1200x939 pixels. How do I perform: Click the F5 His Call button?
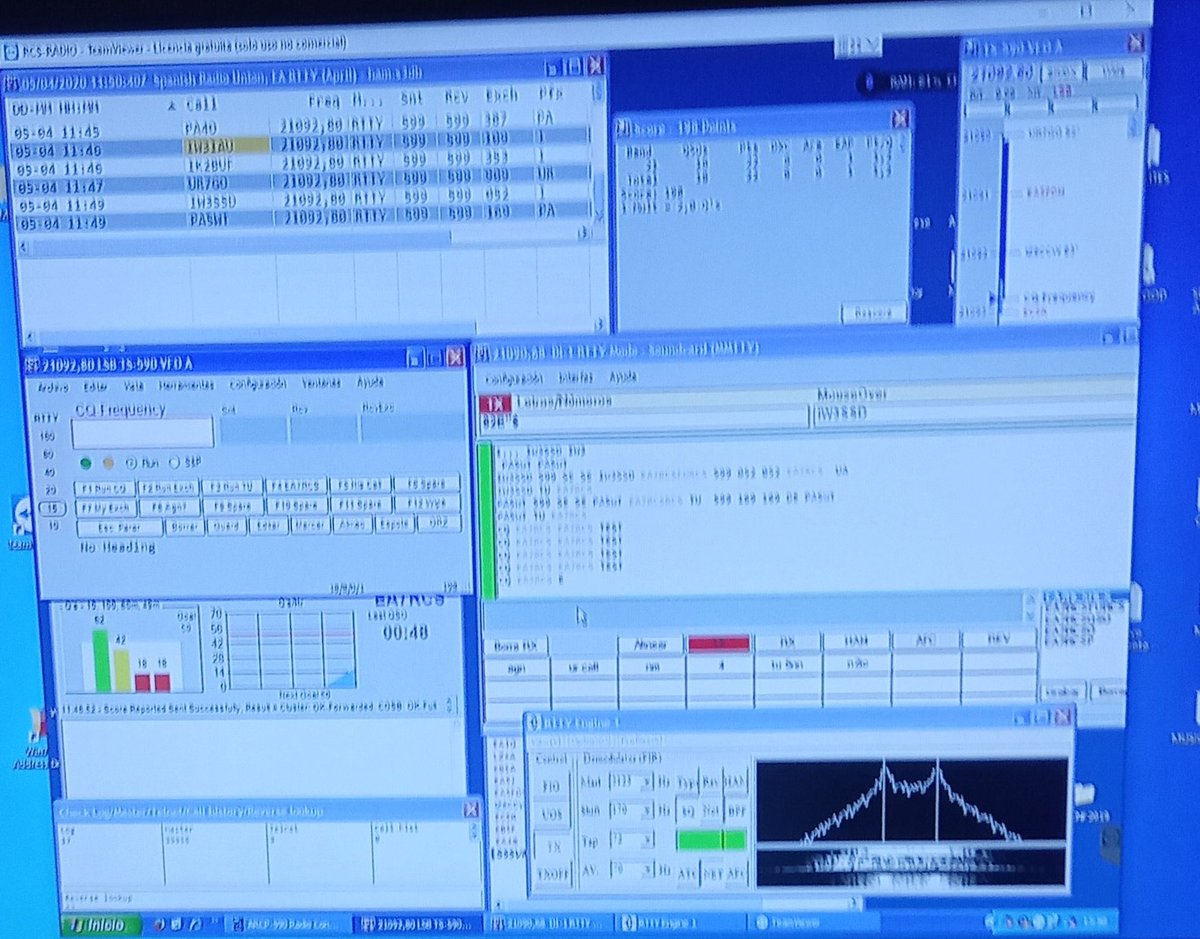[x=359, y=485]
